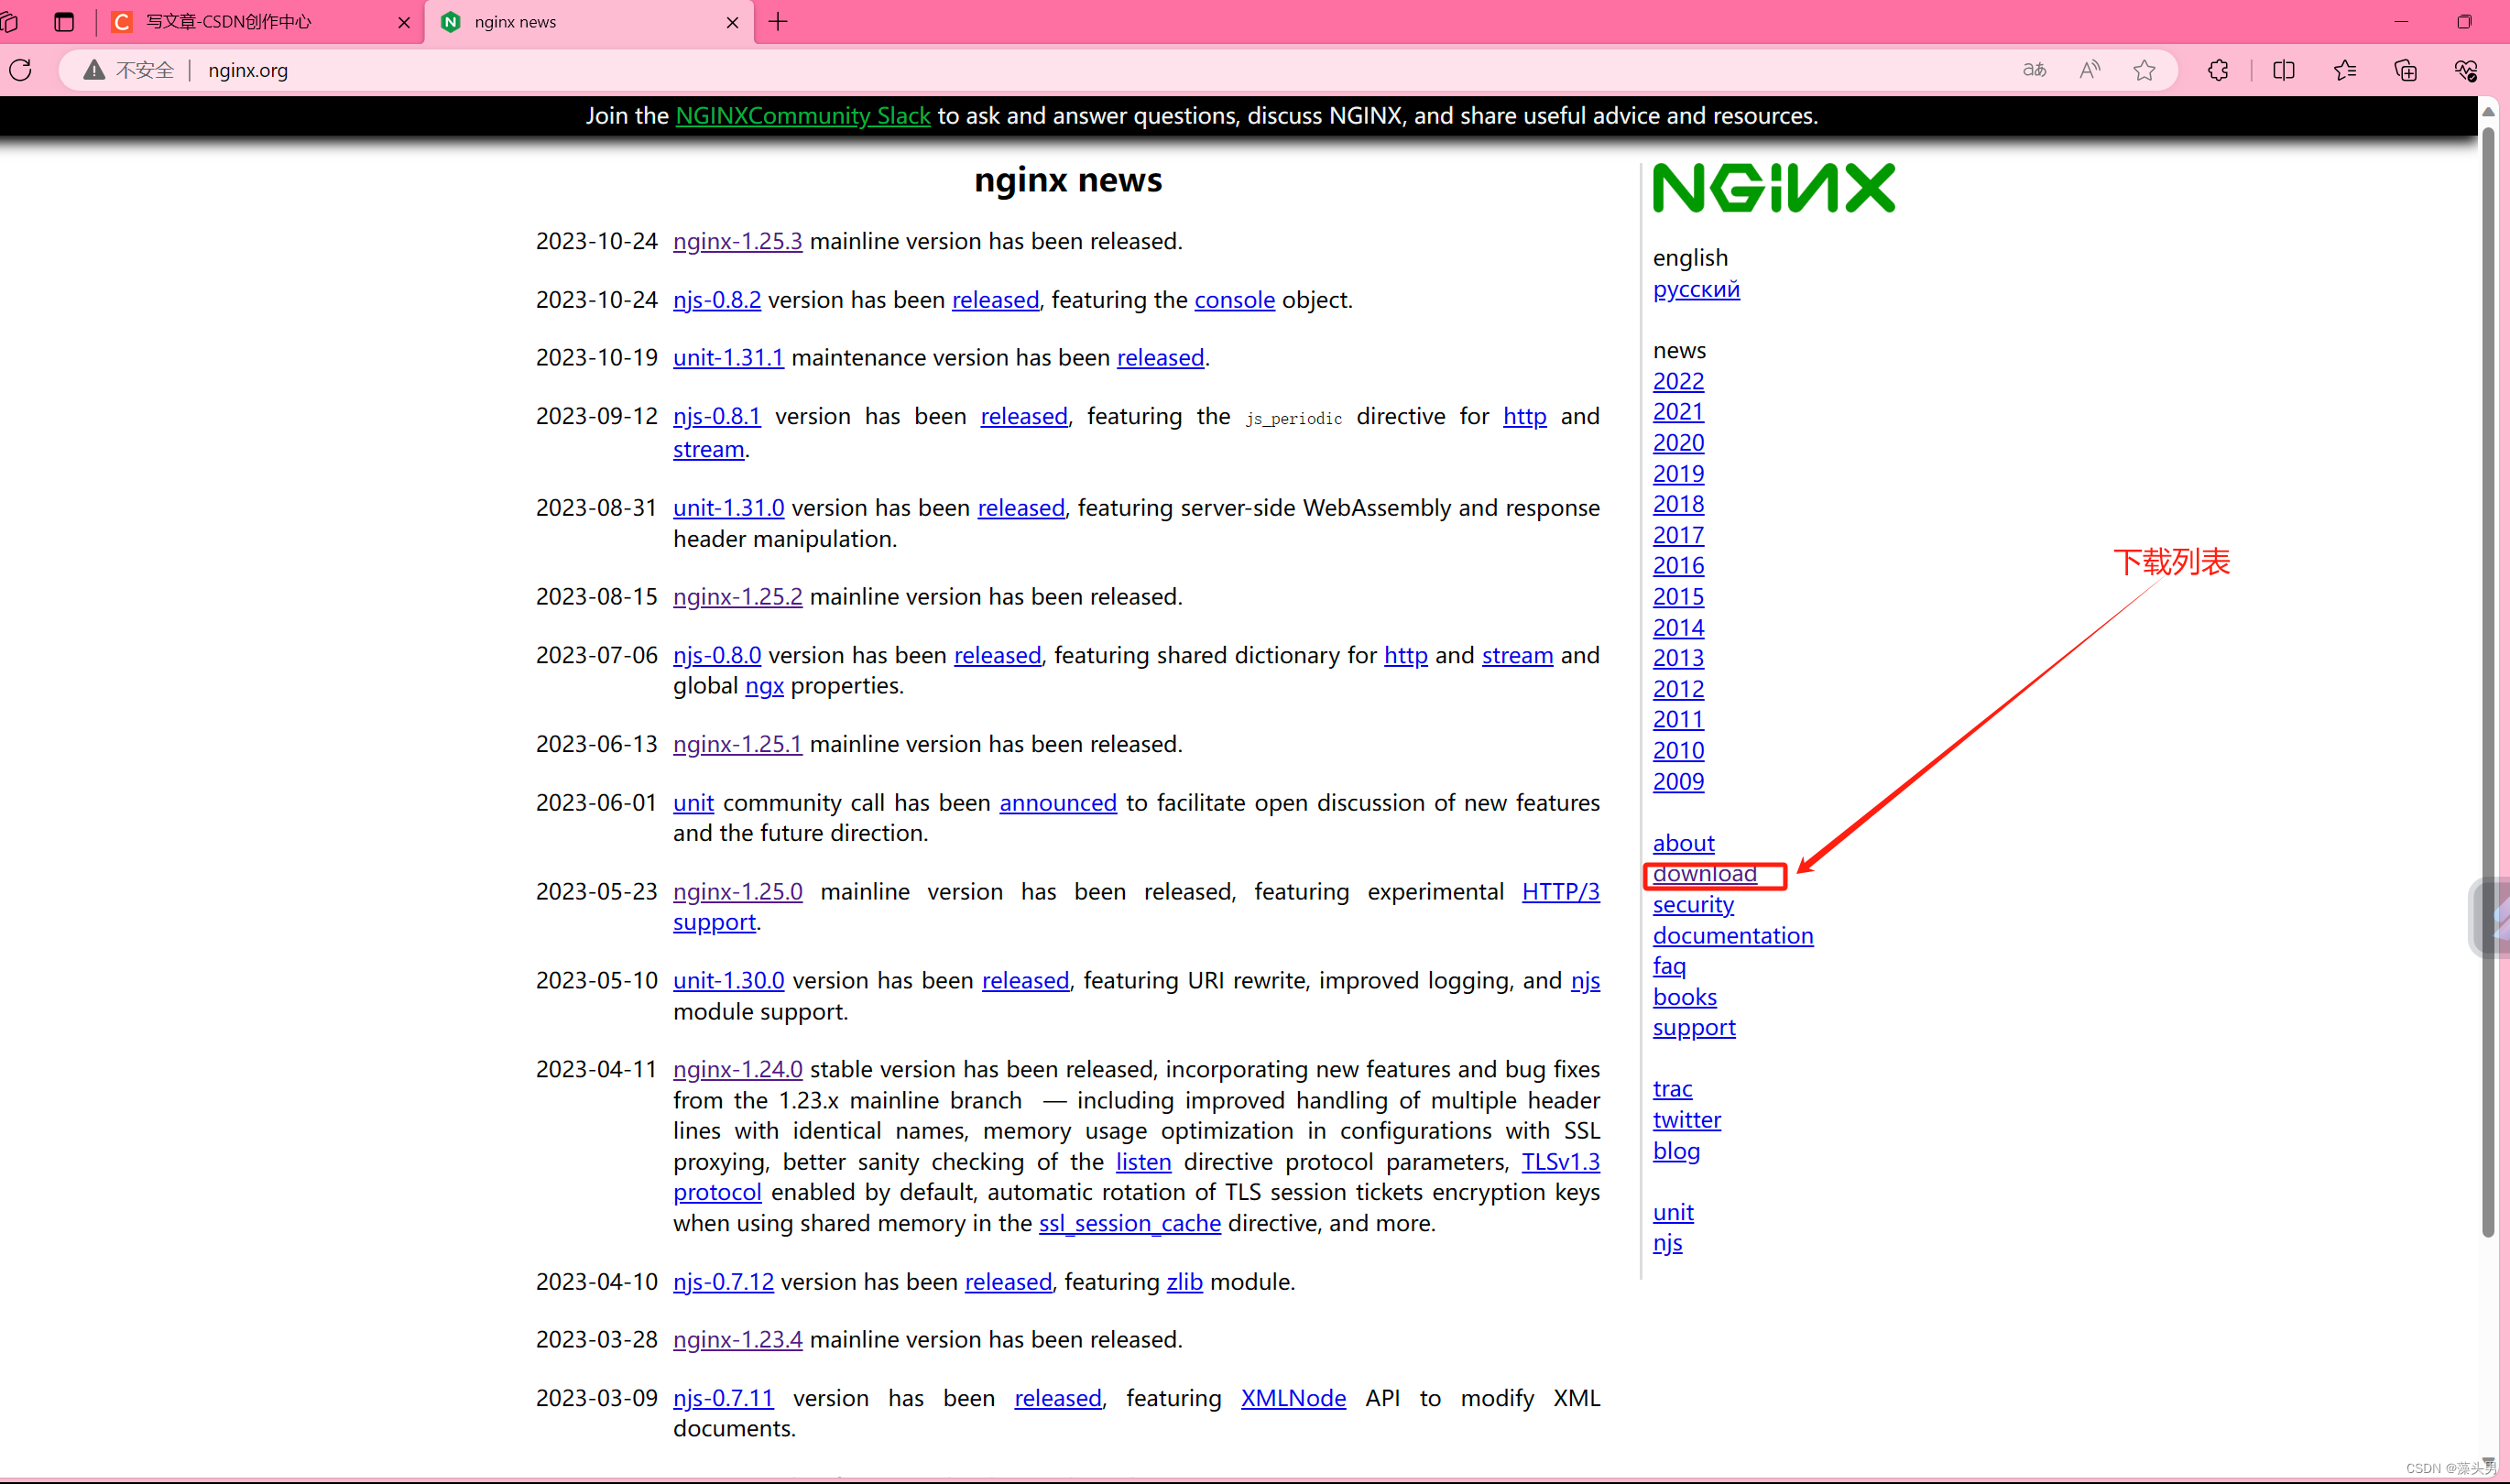
Task: Open the security page link
Action: [1693, 905]
